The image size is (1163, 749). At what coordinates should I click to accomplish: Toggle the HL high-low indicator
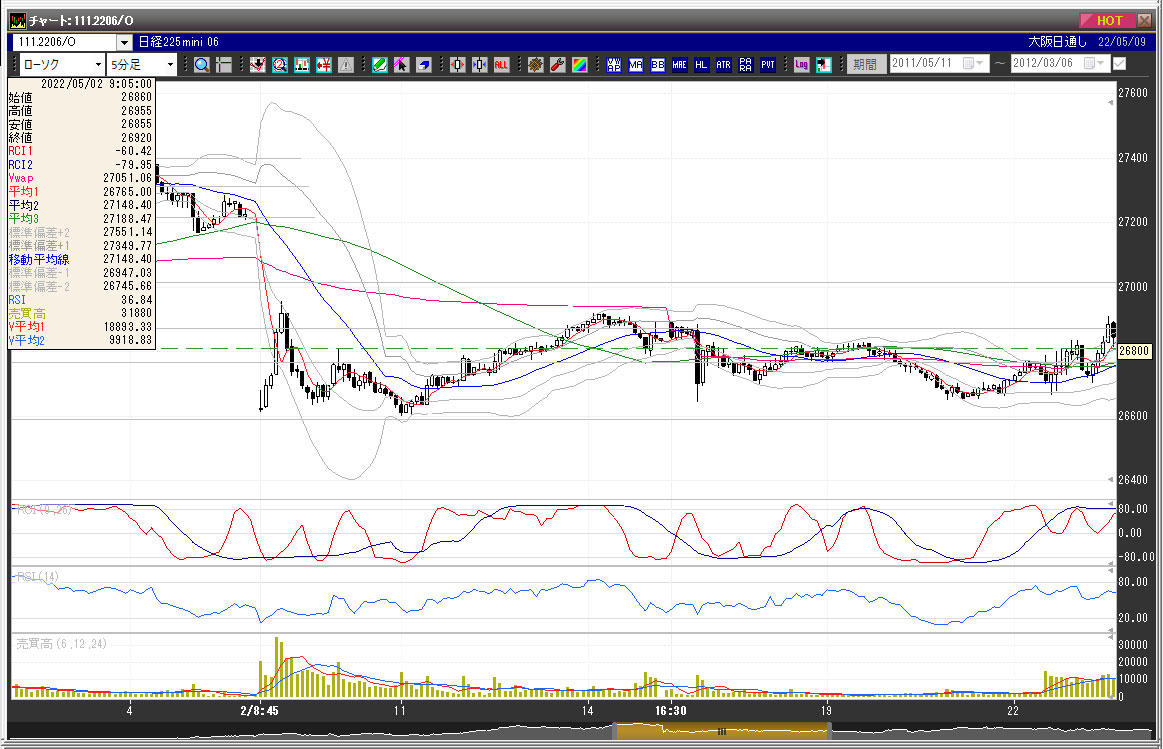point(702,65)
